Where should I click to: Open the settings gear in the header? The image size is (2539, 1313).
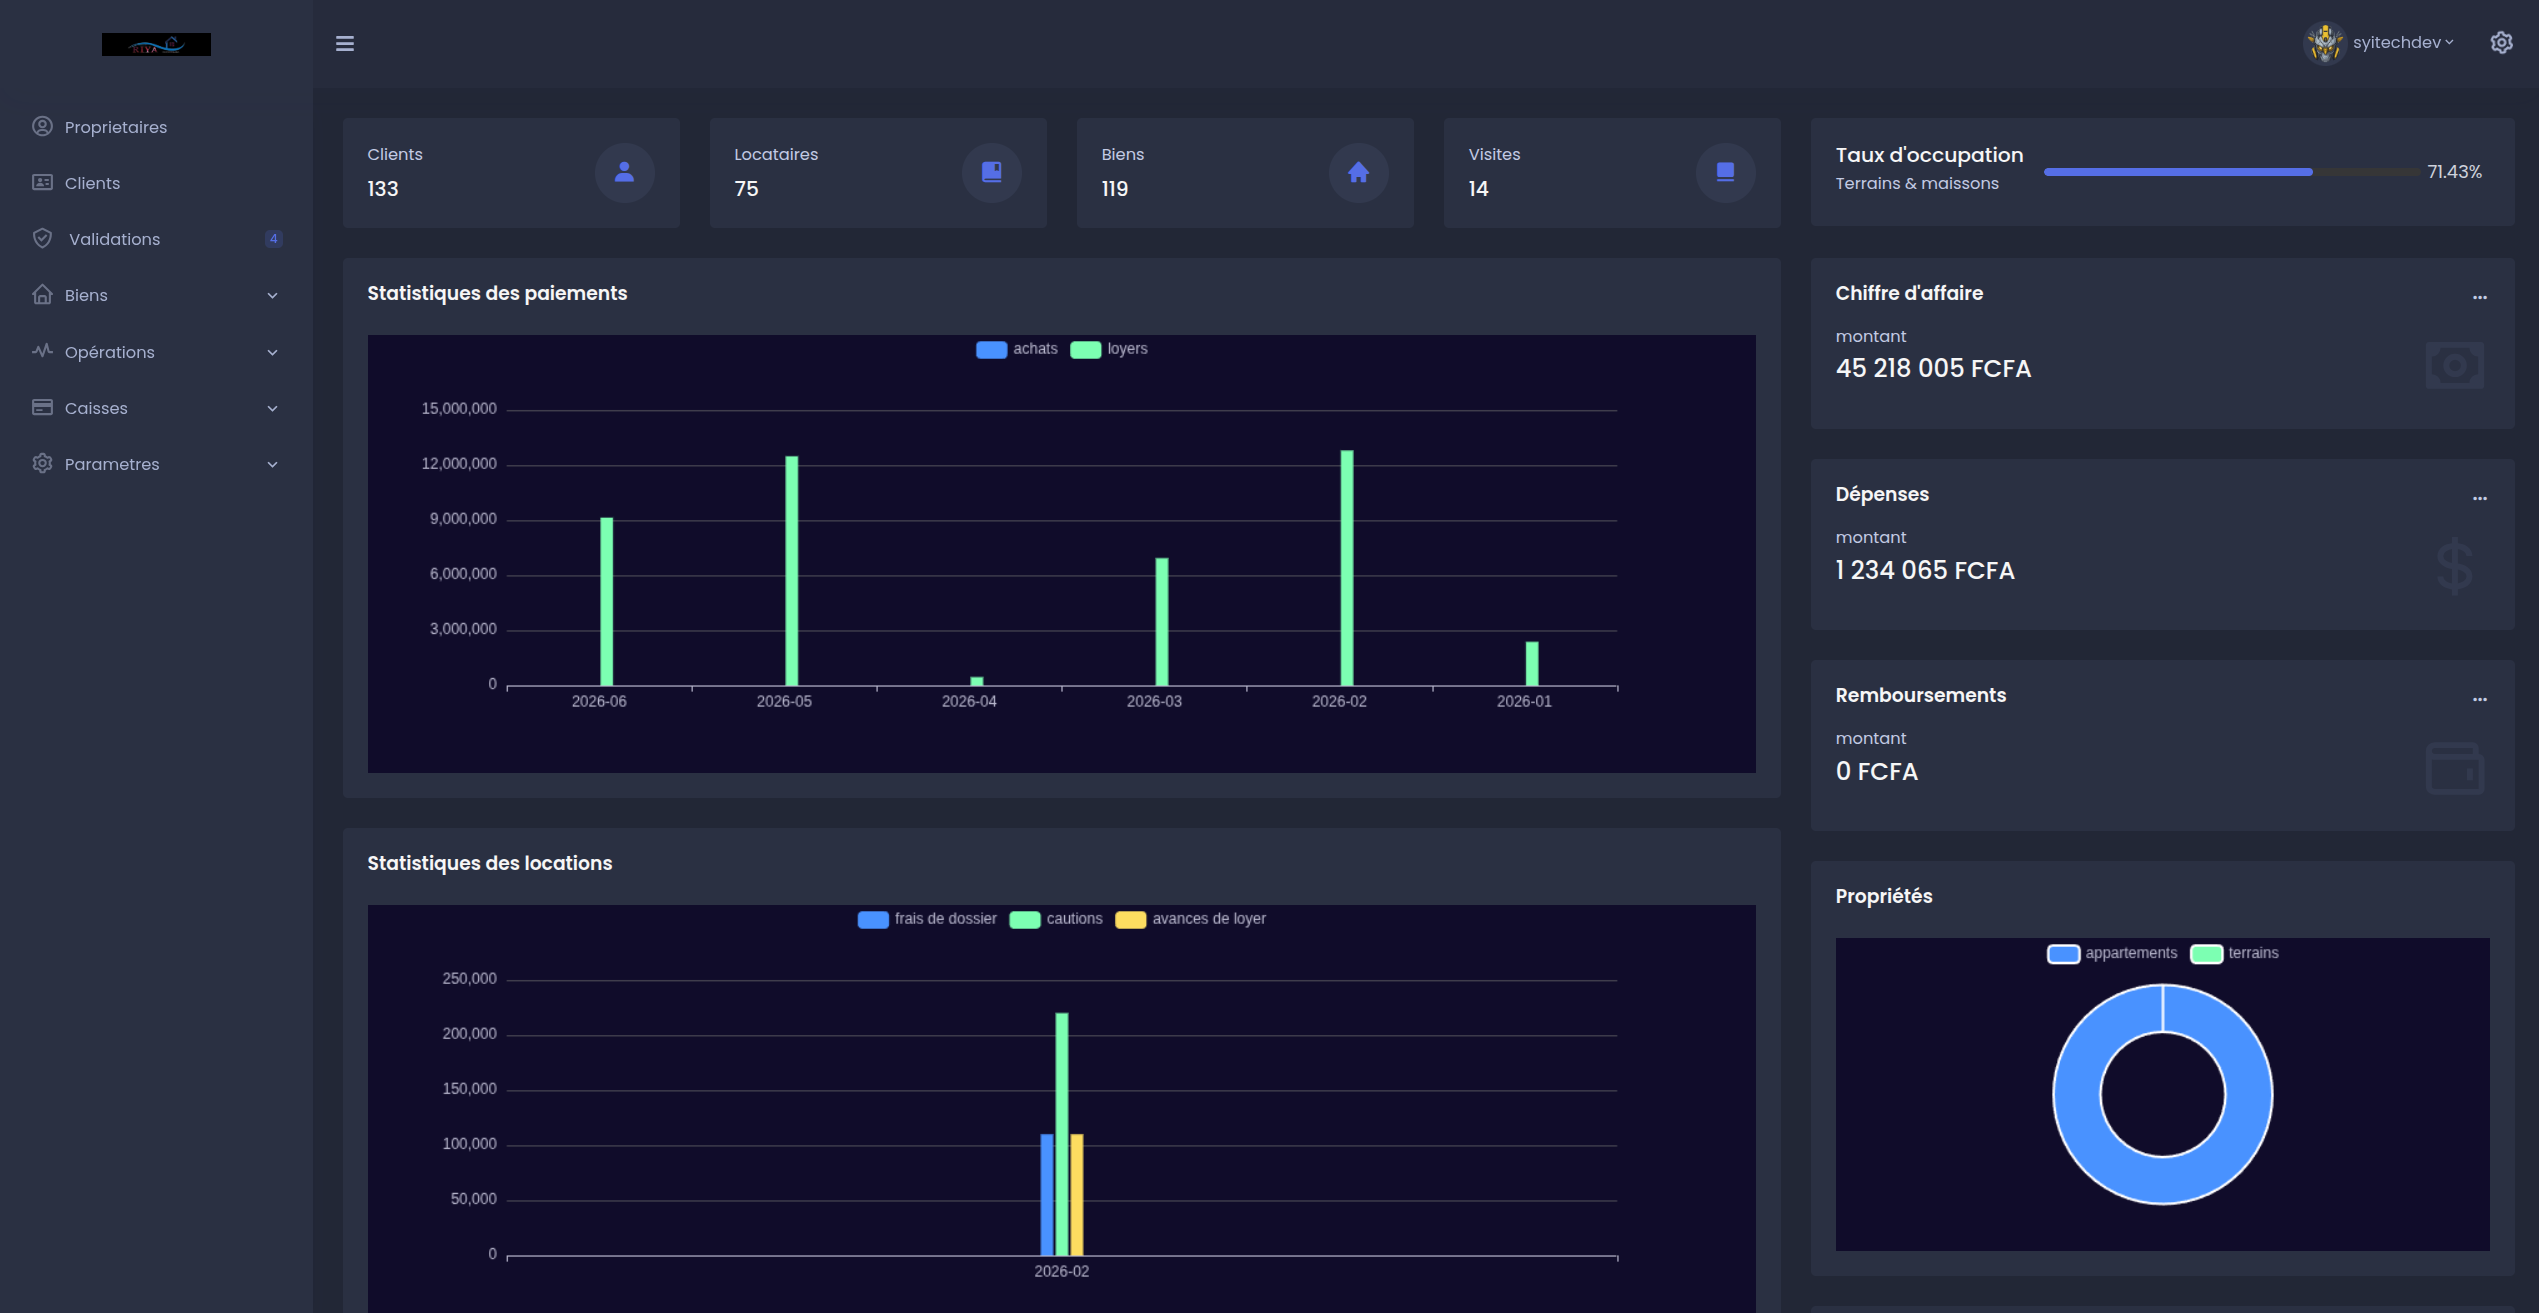[x=2501, y=43]
